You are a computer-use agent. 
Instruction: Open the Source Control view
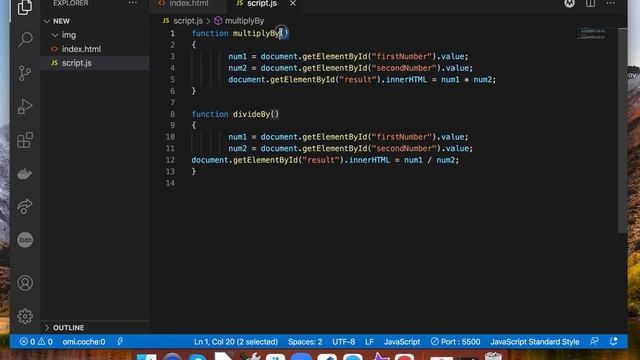click(x=25, y=73)
